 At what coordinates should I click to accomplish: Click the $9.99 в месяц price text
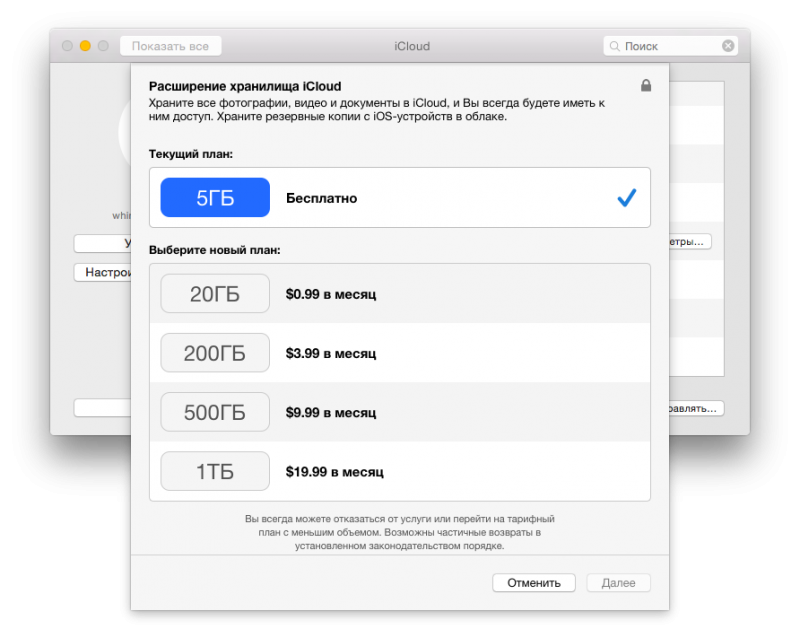tap(331, 413)
